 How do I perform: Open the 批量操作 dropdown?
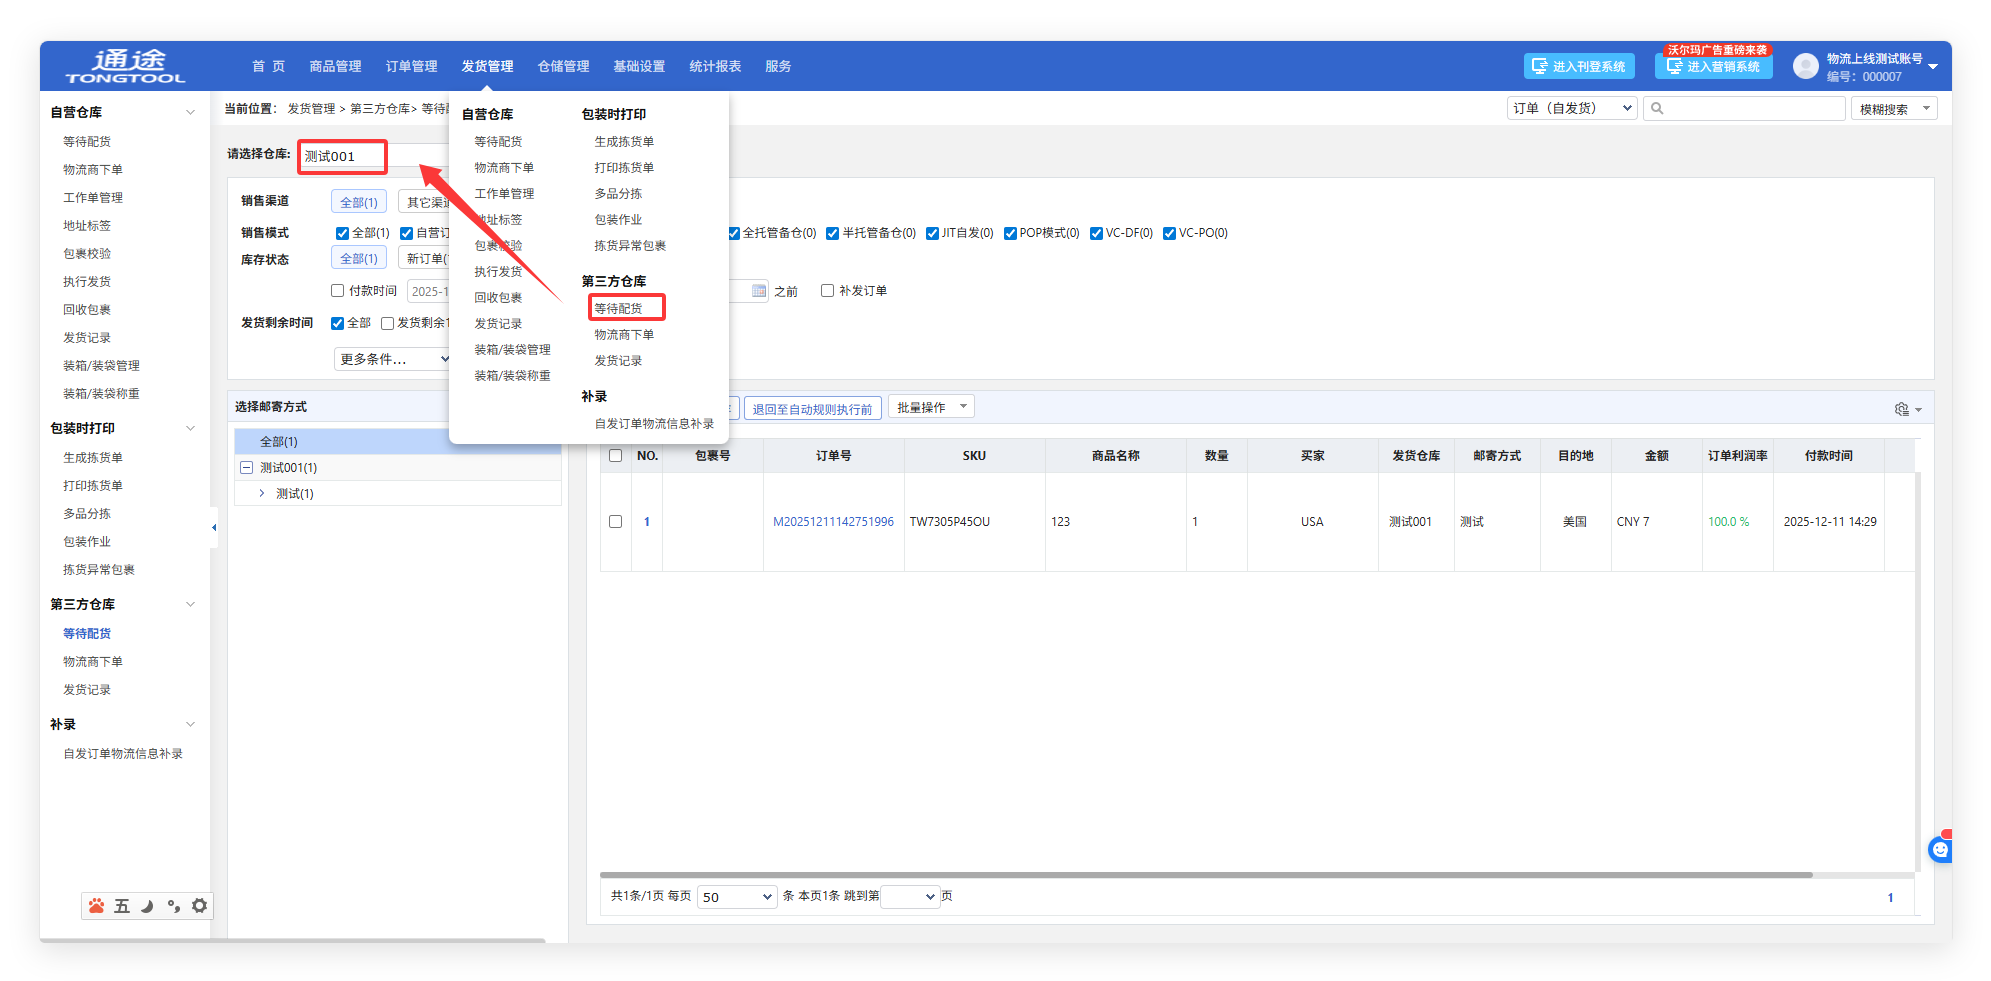click(930, 408)
